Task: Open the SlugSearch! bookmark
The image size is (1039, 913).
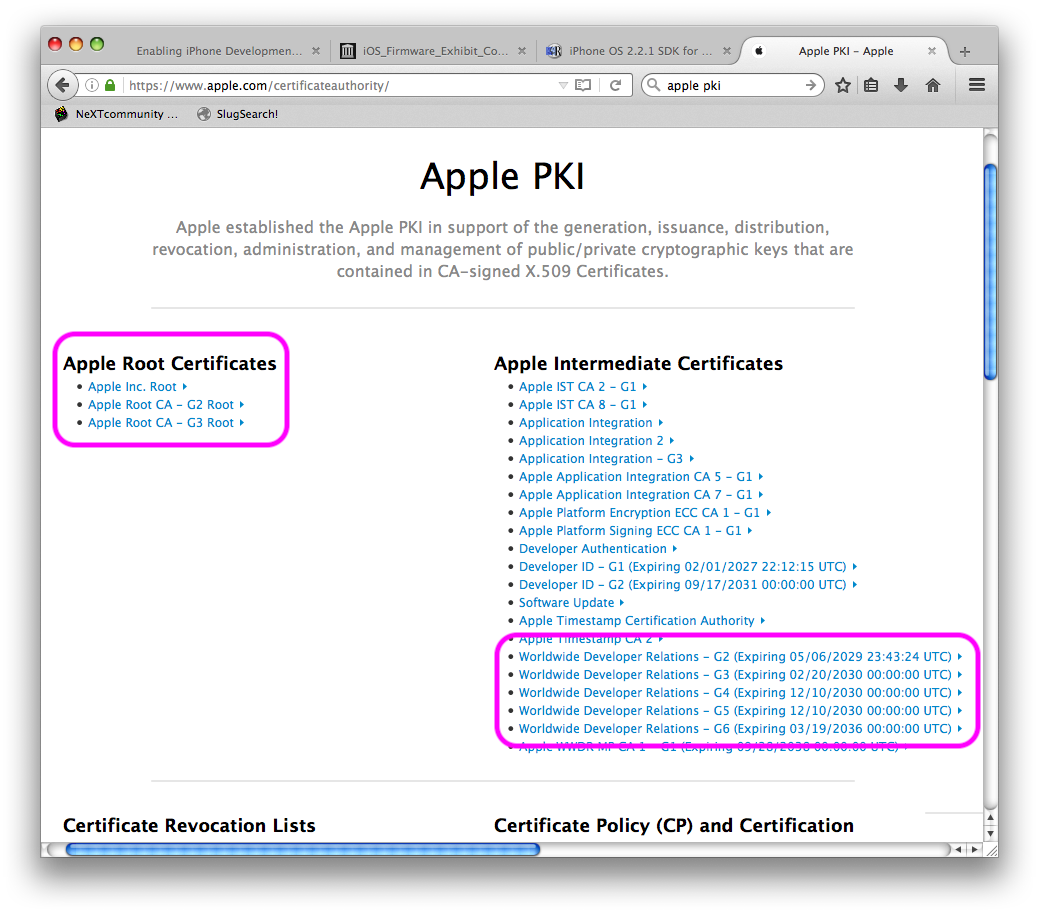Action: pyautogui.click(x=246, y=114)
